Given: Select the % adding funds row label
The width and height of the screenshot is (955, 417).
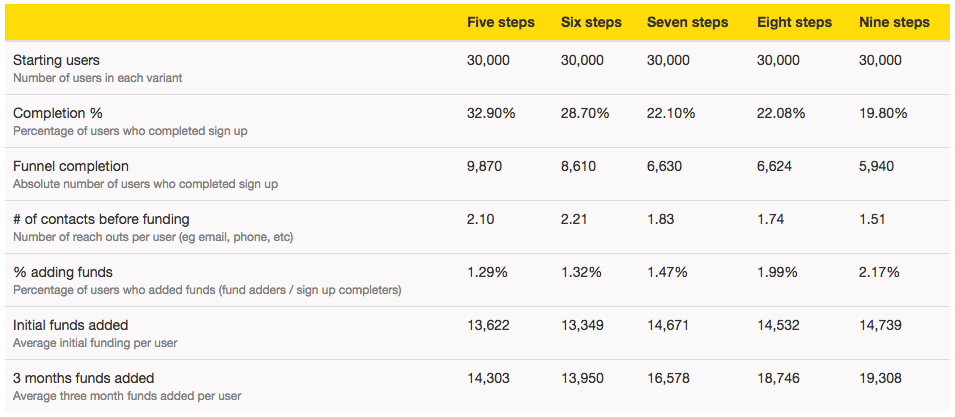Looking at the screenshot, I should pyautogui.click(x=63, y=272).
